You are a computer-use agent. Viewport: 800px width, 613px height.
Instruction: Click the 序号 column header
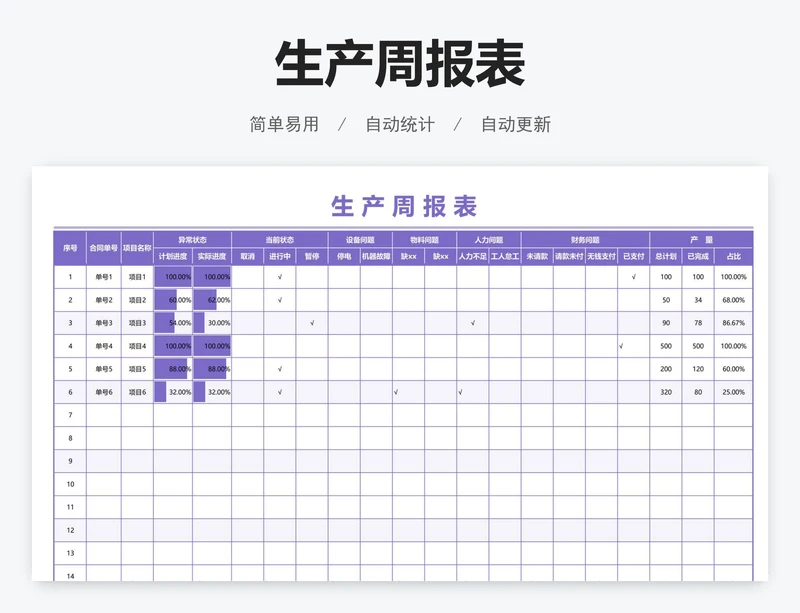click(70, 248)
